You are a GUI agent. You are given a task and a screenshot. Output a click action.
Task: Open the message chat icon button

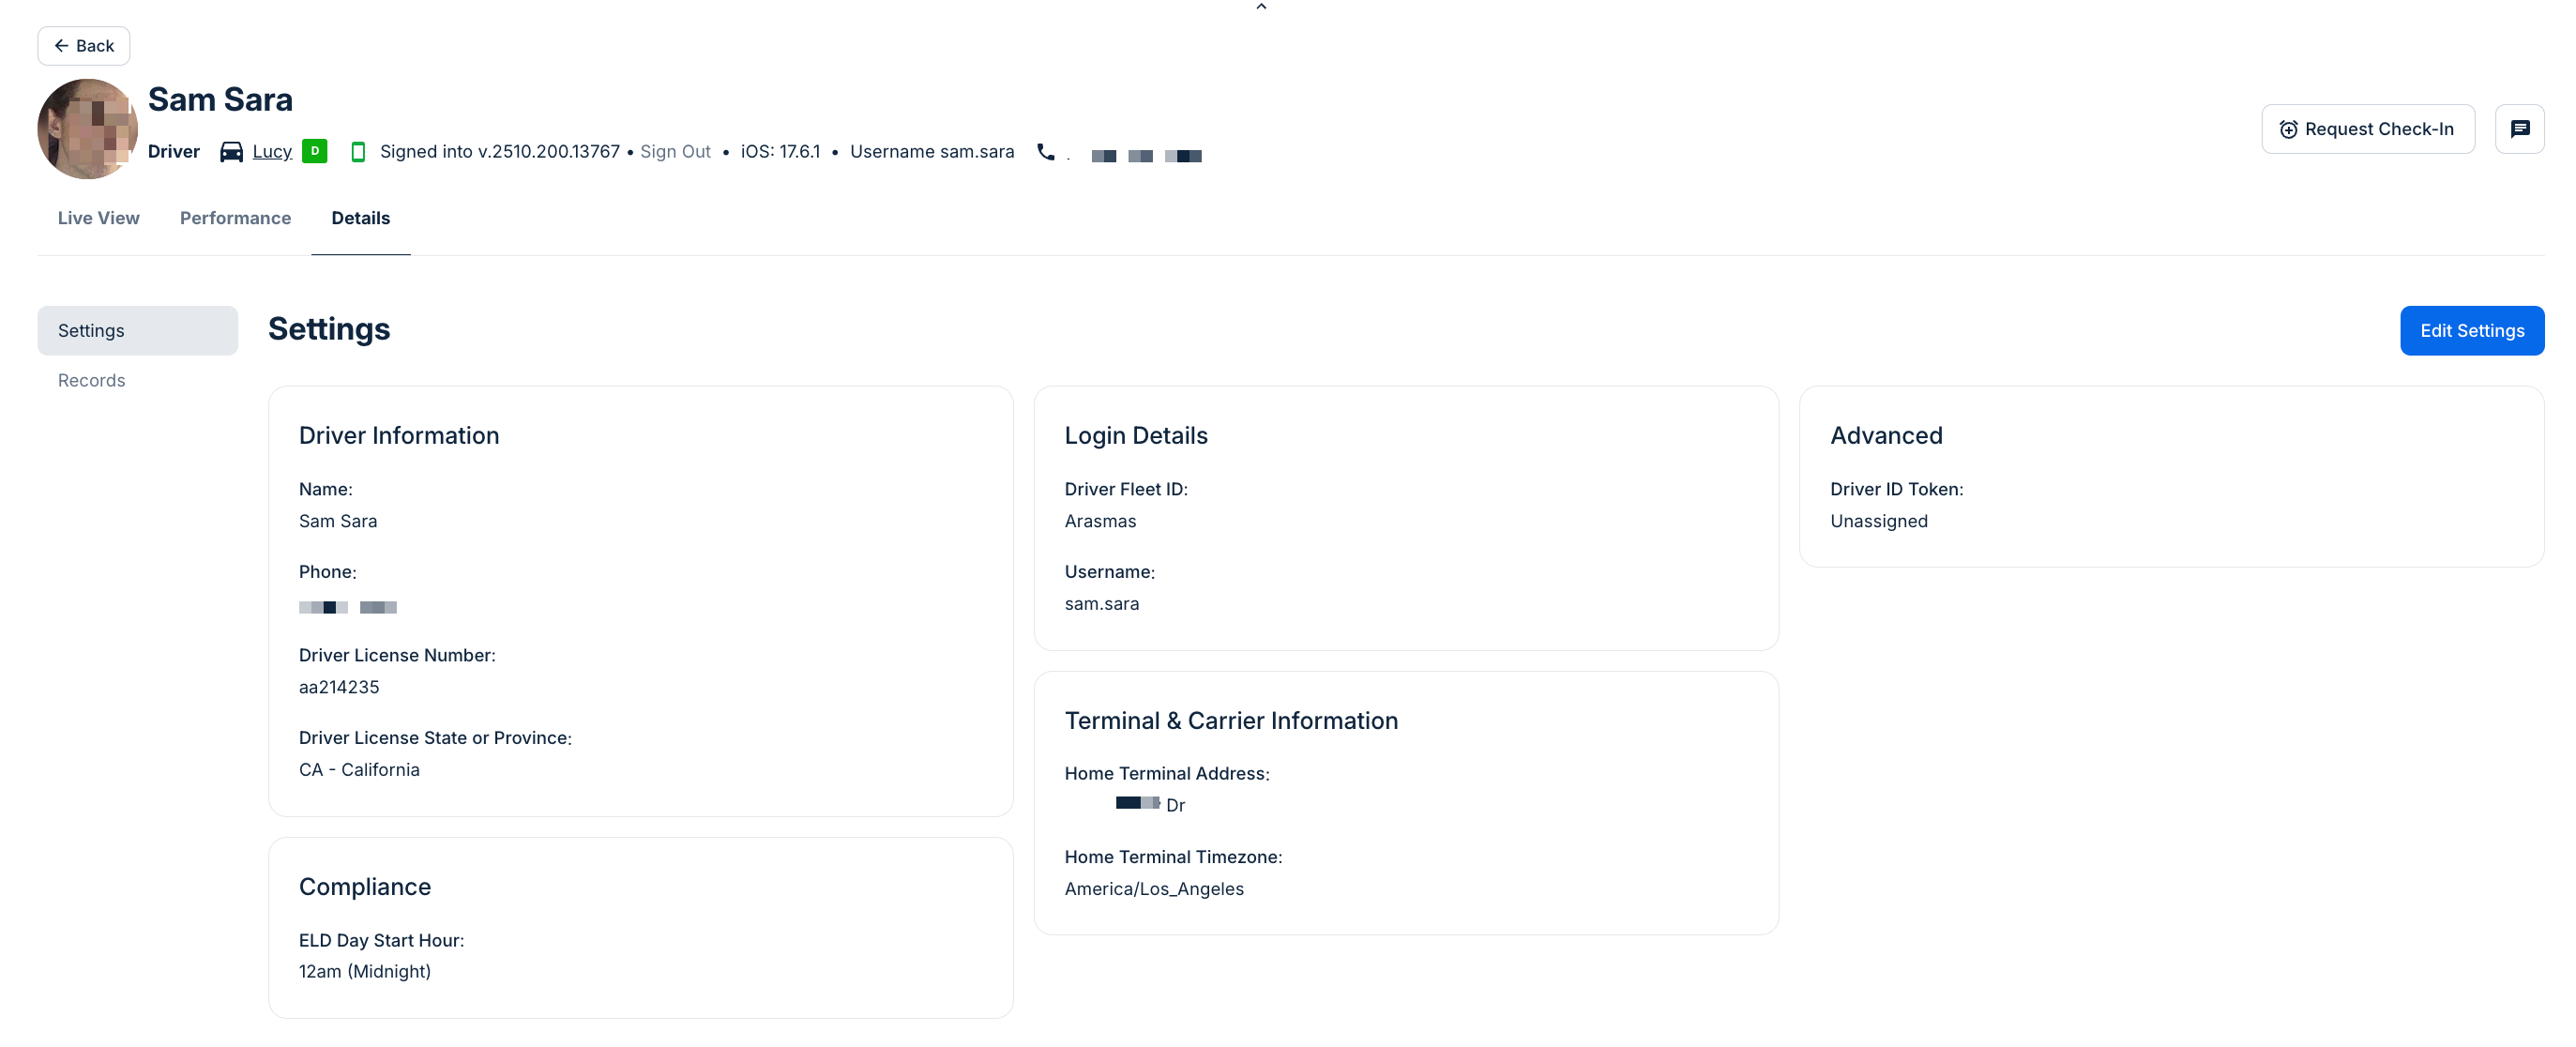click(2518, 129)
